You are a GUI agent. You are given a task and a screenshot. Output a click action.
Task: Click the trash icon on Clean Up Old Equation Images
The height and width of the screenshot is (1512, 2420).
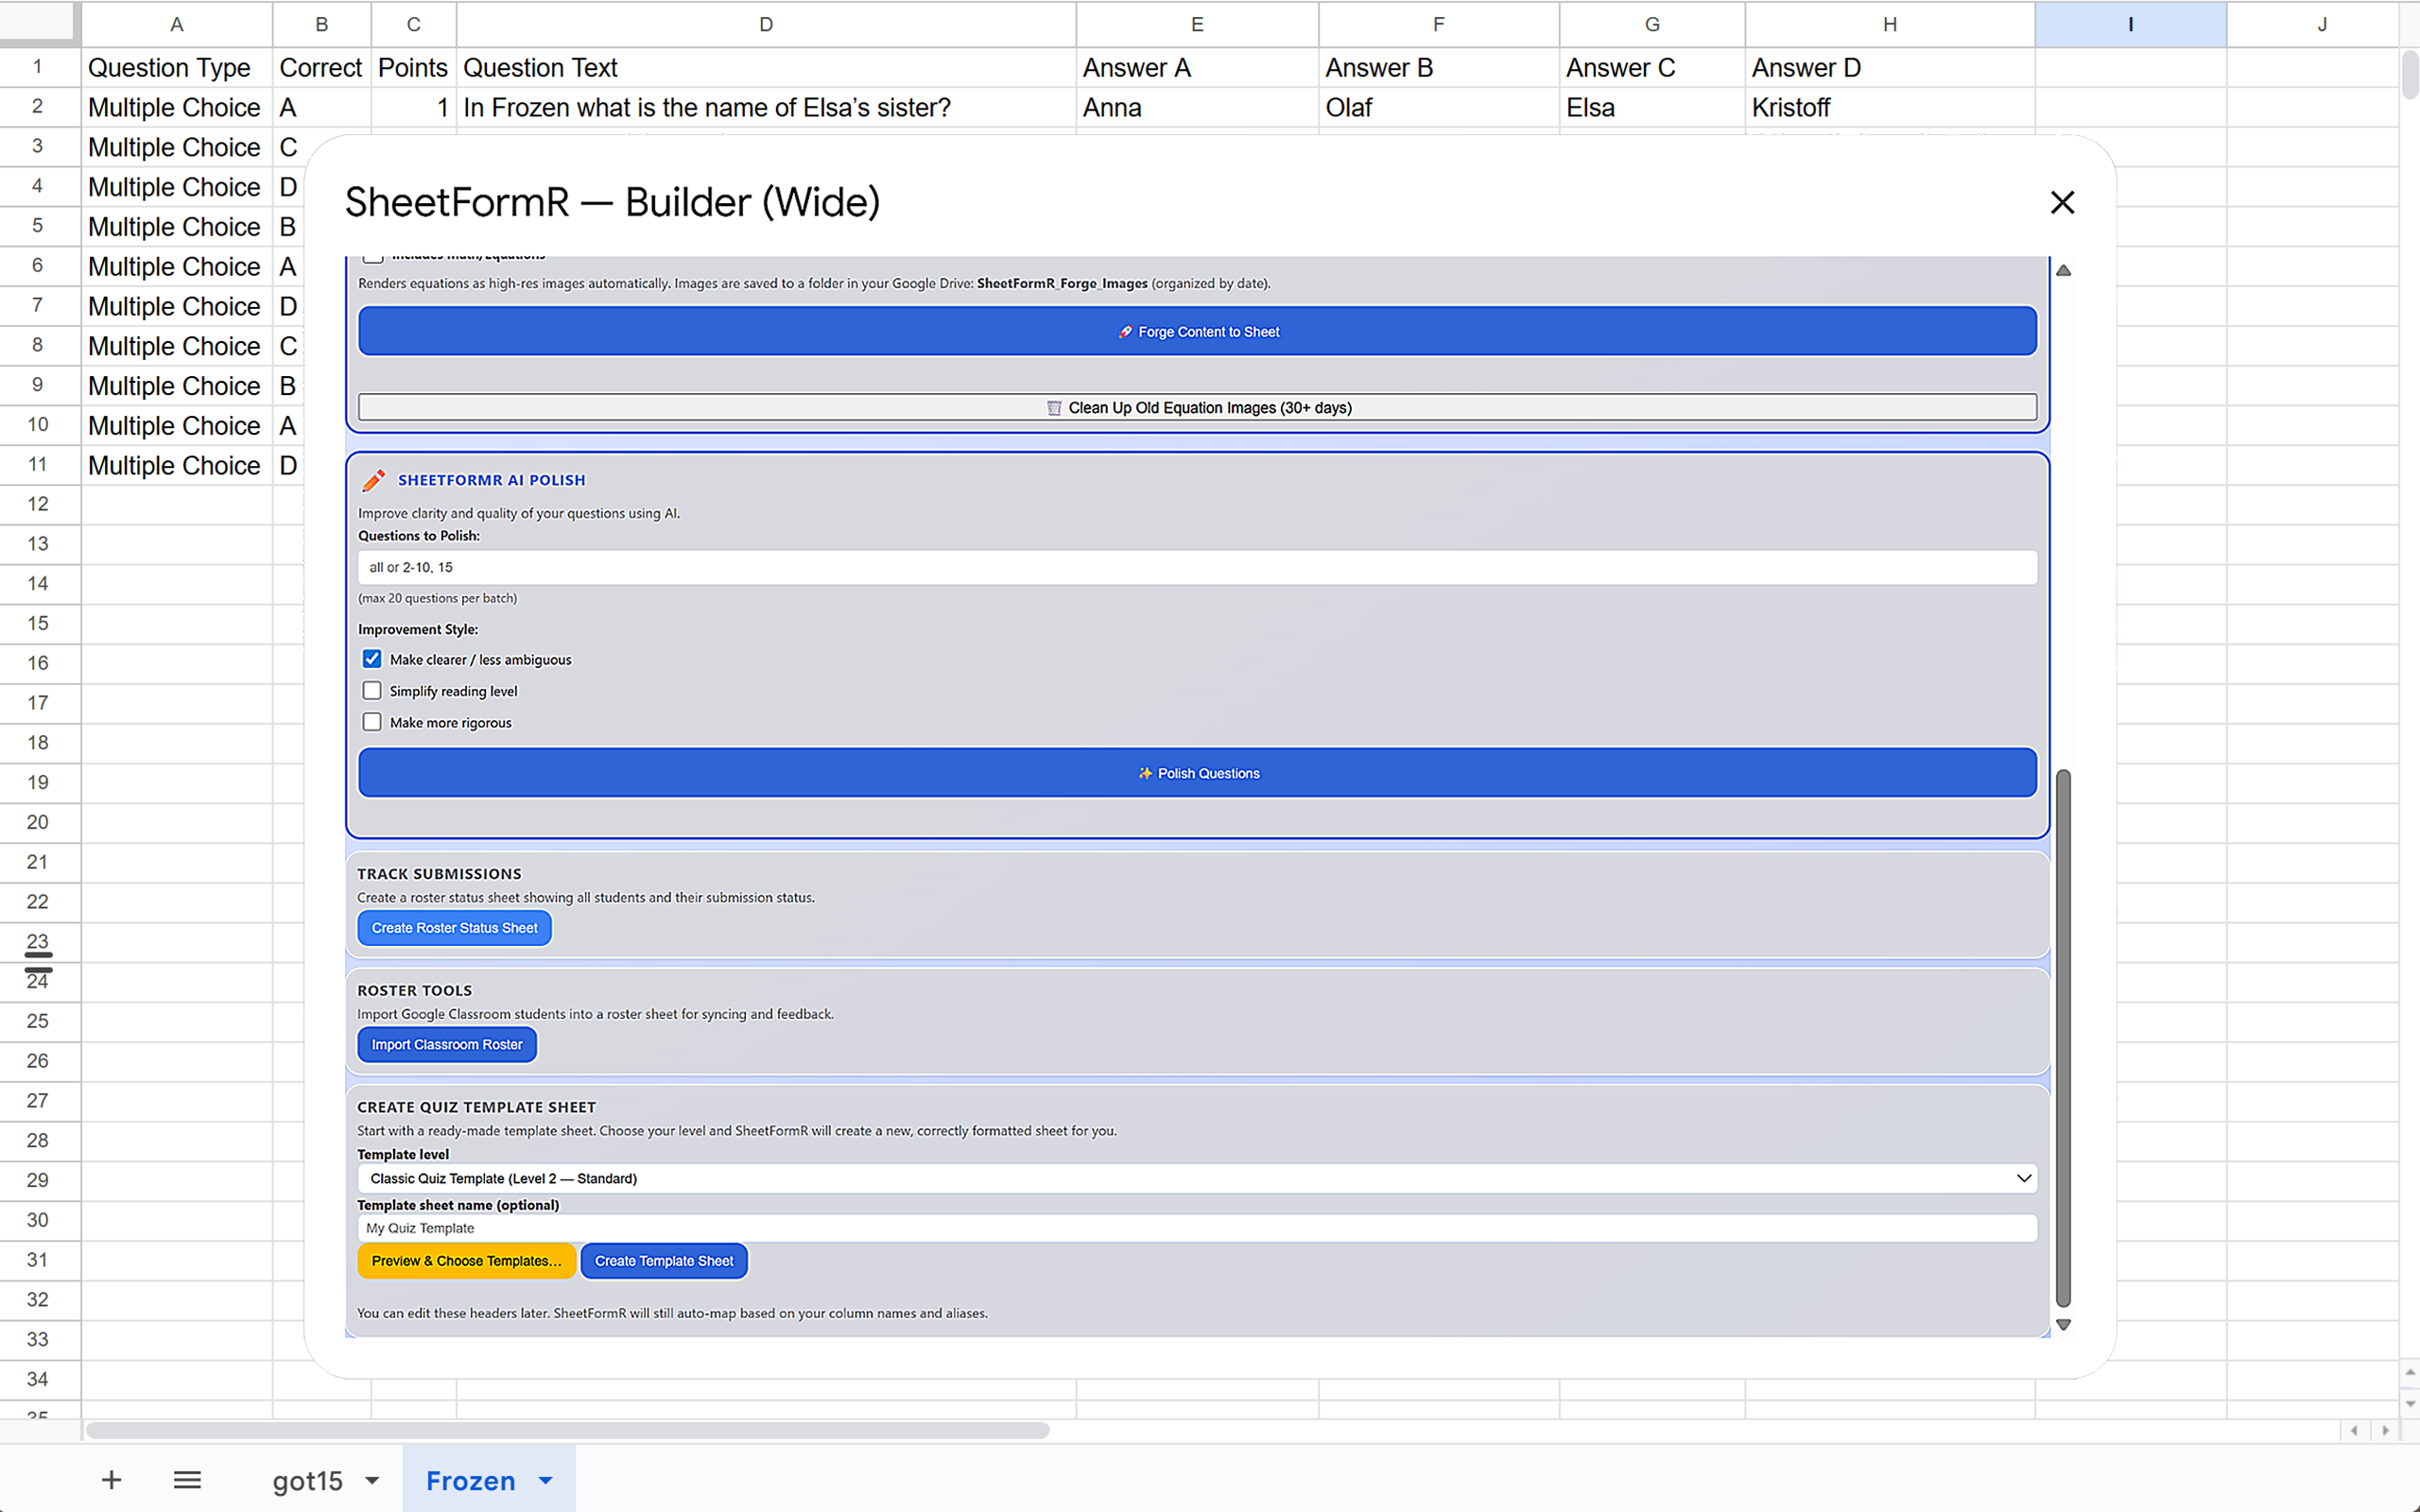pos(1054,407)
